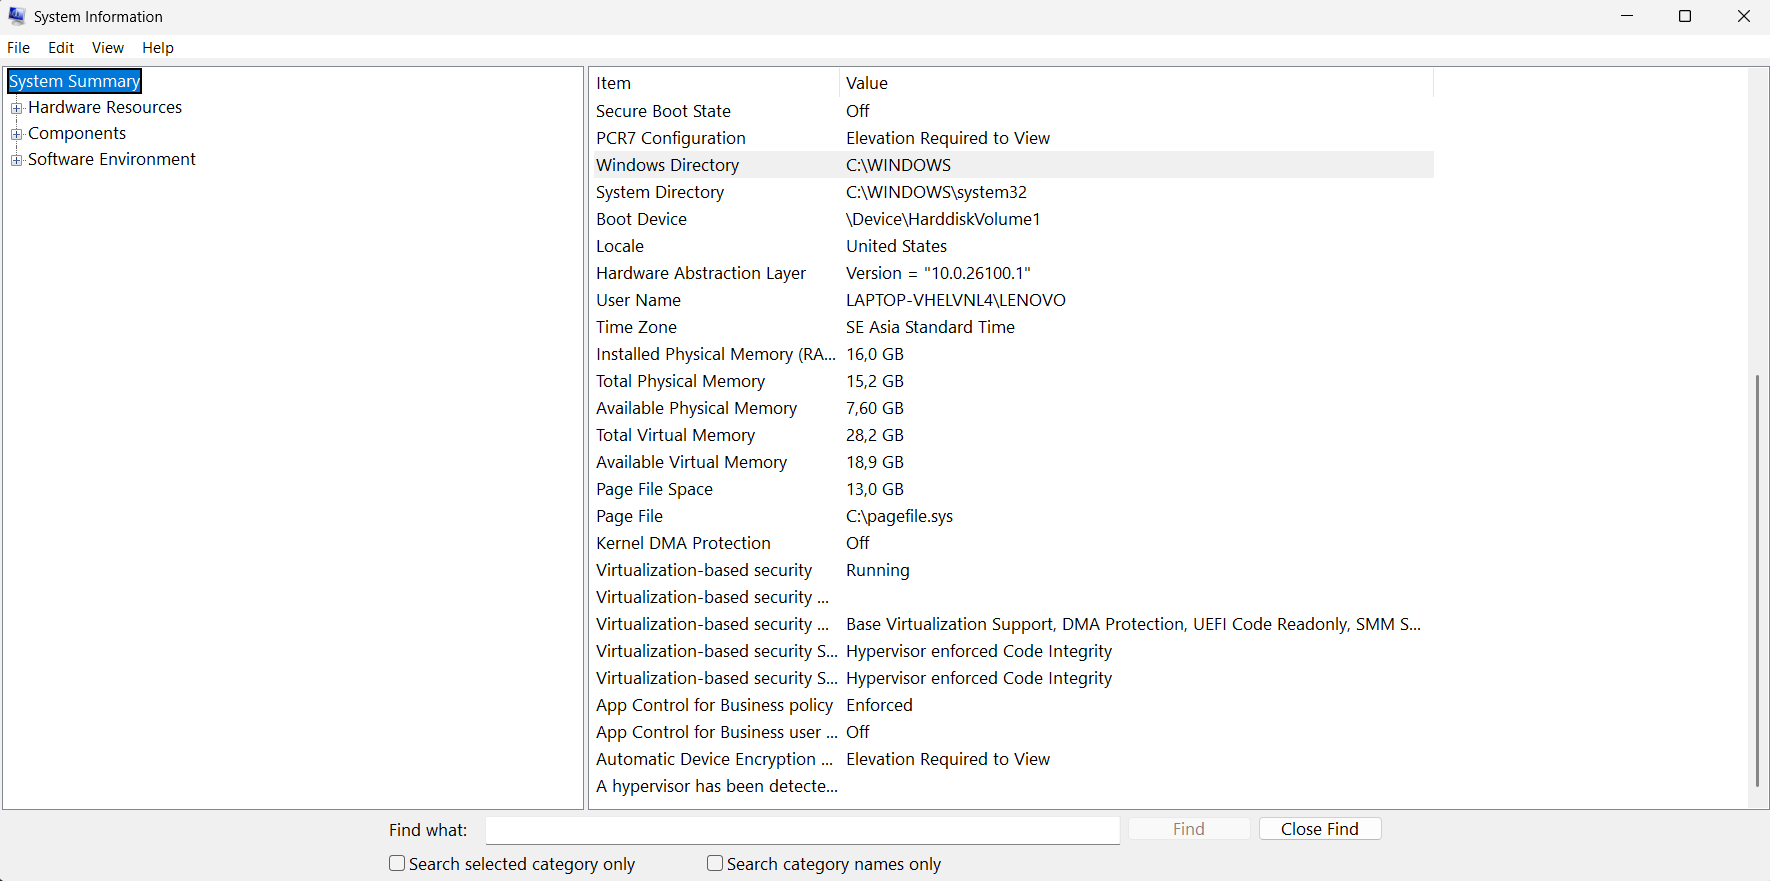The width and height of the screenshot is (1770, 881).
Task: Expand the Software Environment tree node
Action: [16, 160]
